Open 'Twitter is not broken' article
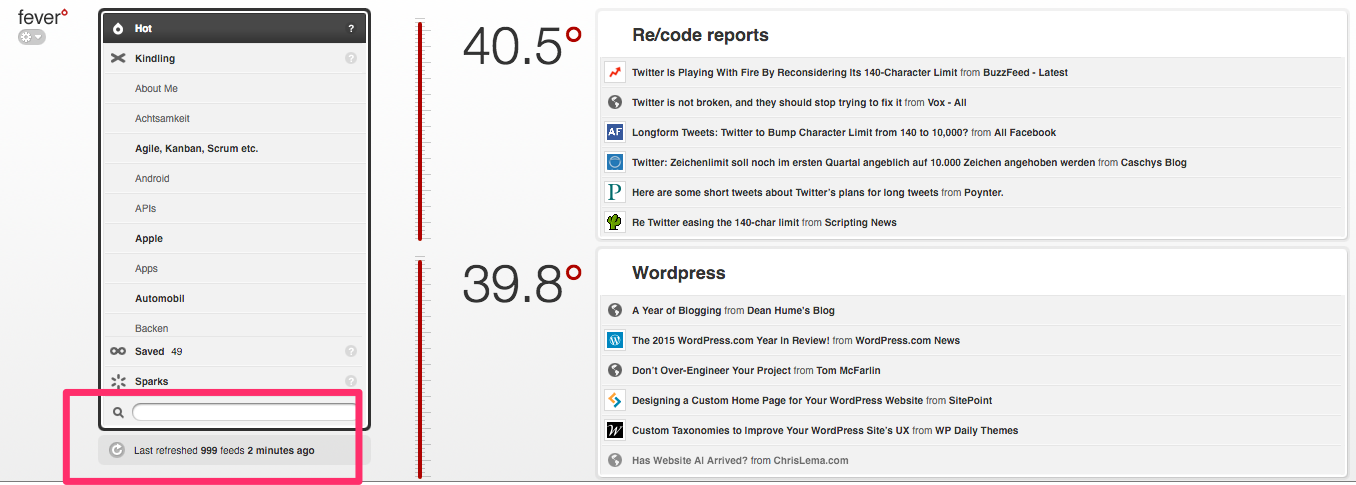This screenshot has height=485, width=1356. pyautogui.click(x=768, y=103)
